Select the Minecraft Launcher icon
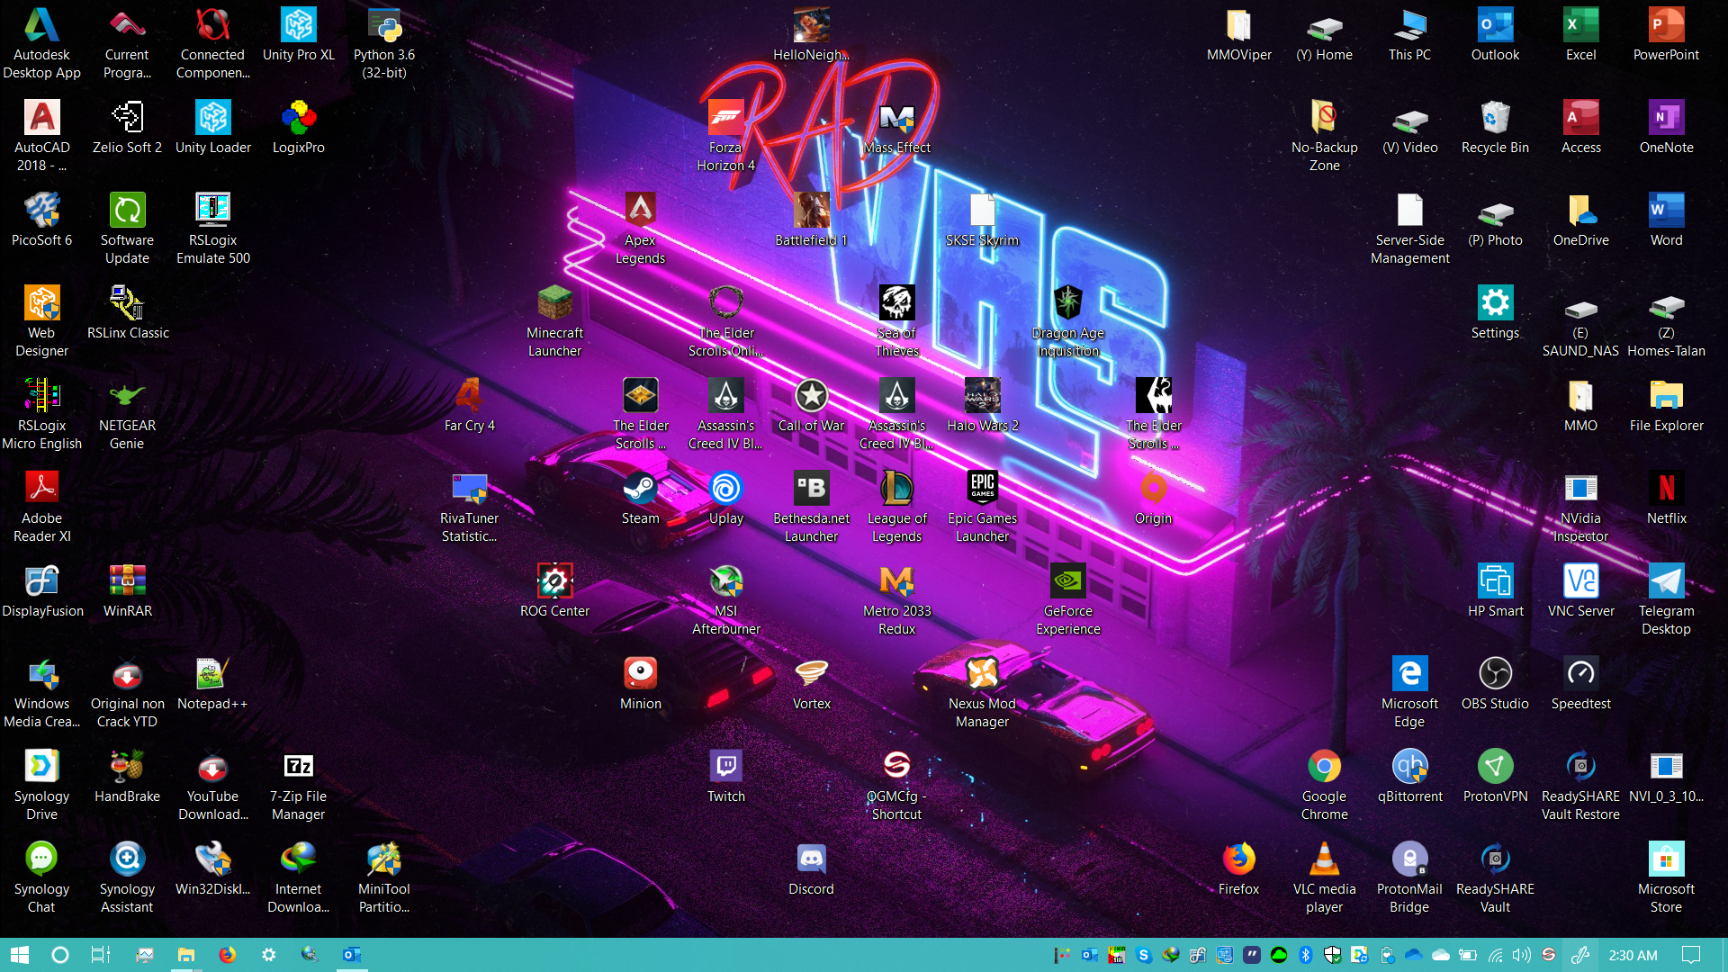Screen dimensions: 1728x972 (x=555, y=322)
